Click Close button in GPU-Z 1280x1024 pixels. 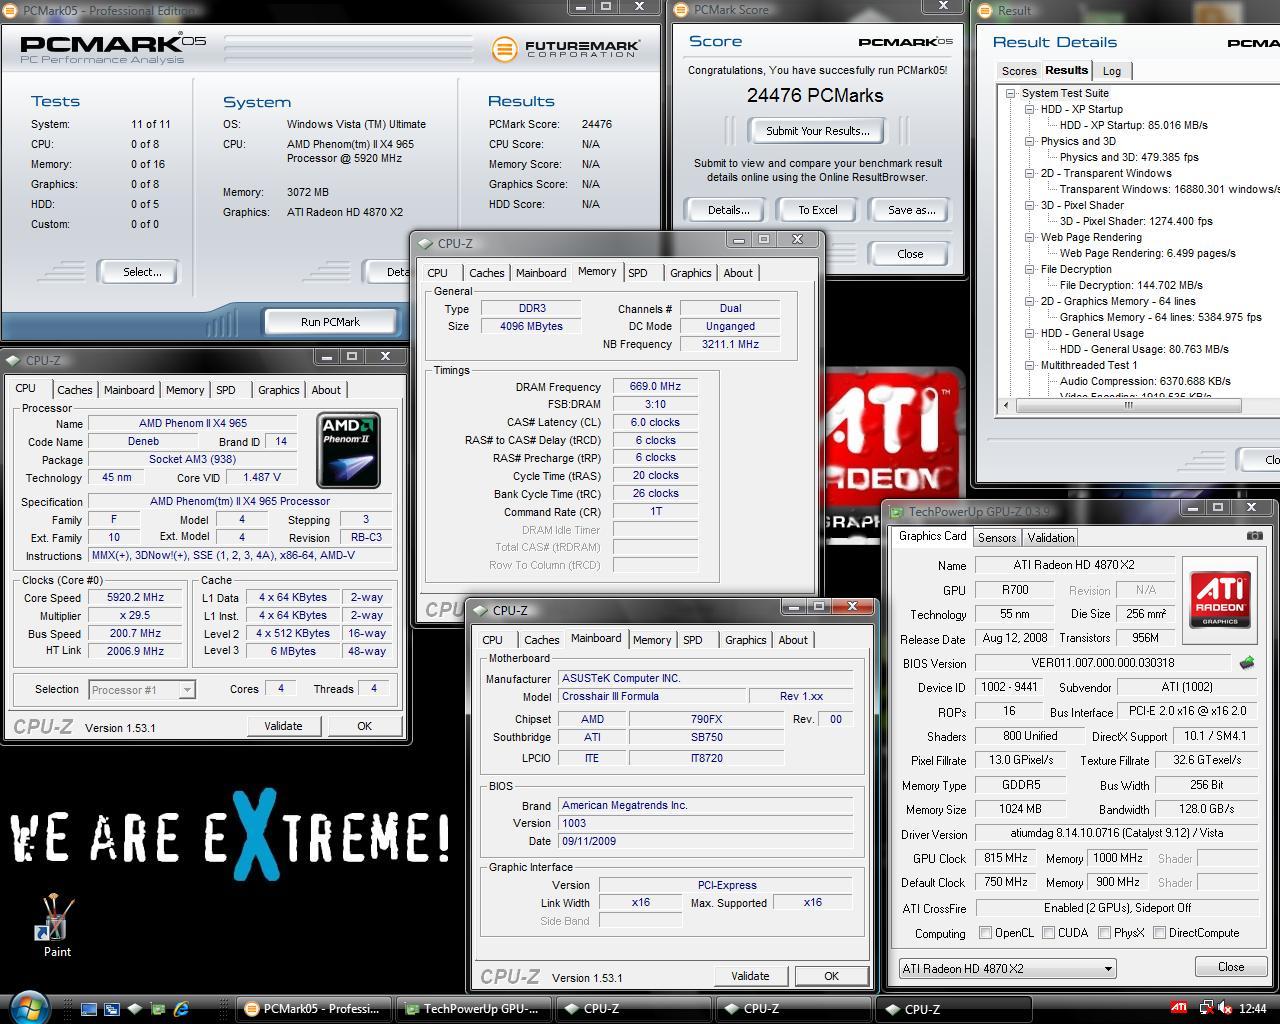[1231, 967]
